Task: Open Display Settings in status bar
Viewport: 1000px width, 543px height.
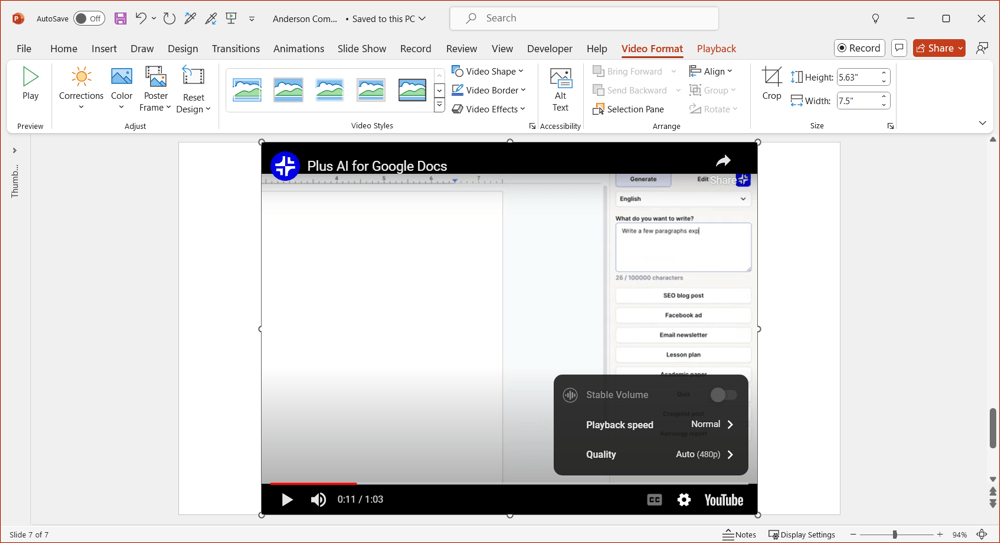Action: point(802,535)
